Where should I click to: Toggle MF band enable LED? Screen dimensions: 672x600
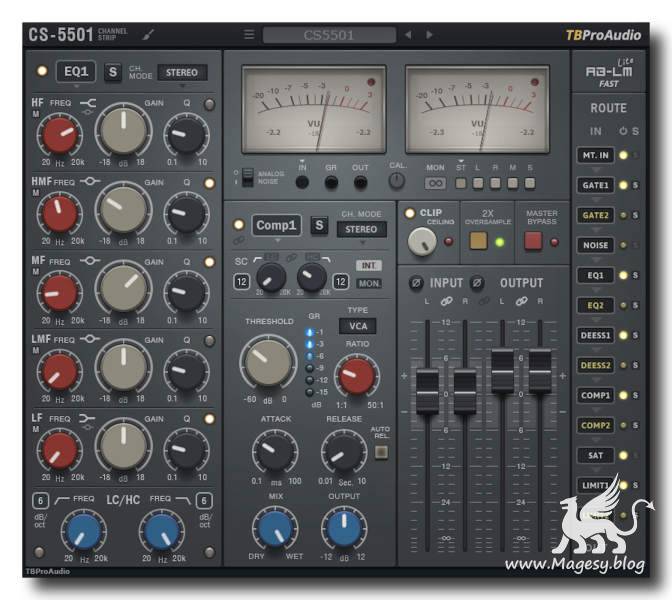209,262
